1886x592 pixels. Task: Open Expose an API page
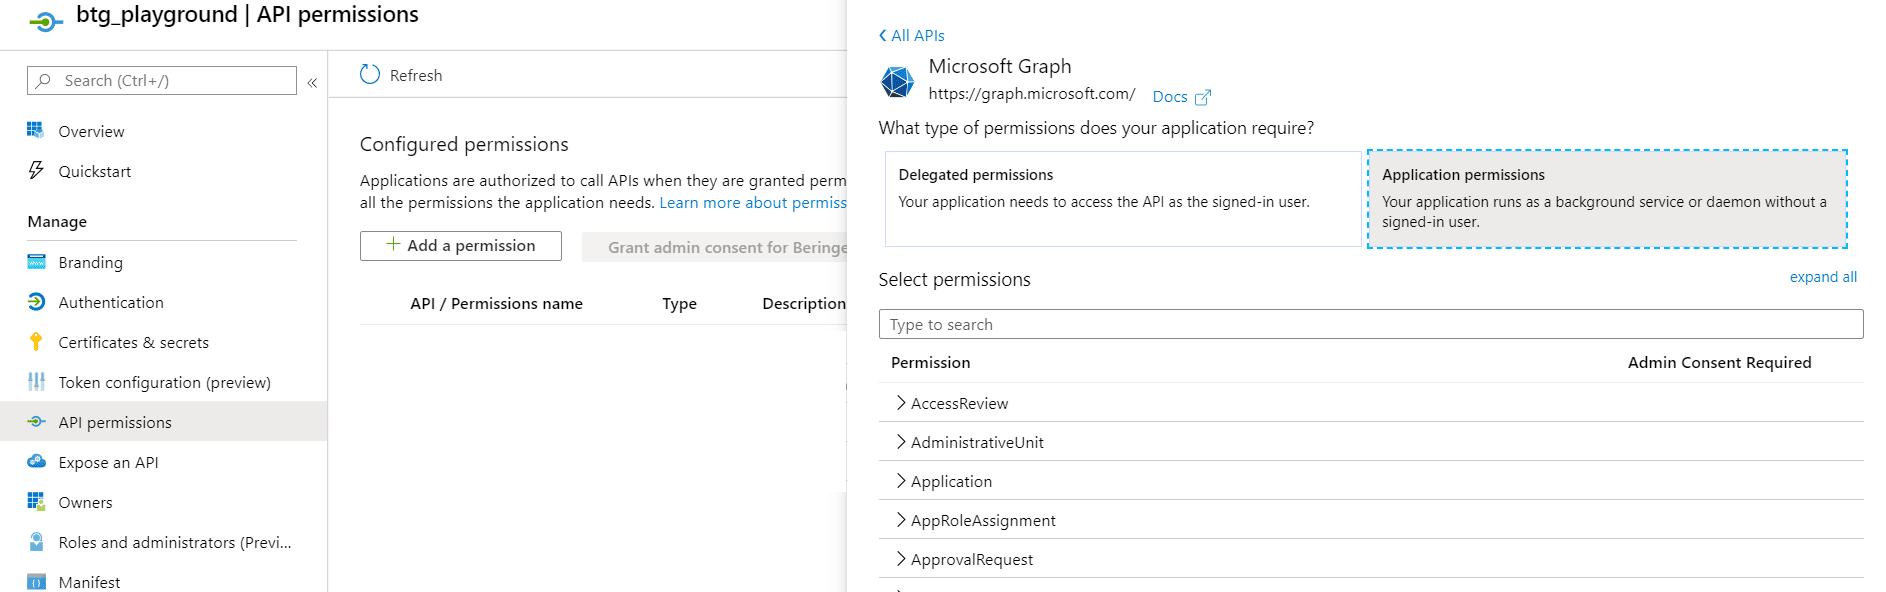(x=108, y=462)
